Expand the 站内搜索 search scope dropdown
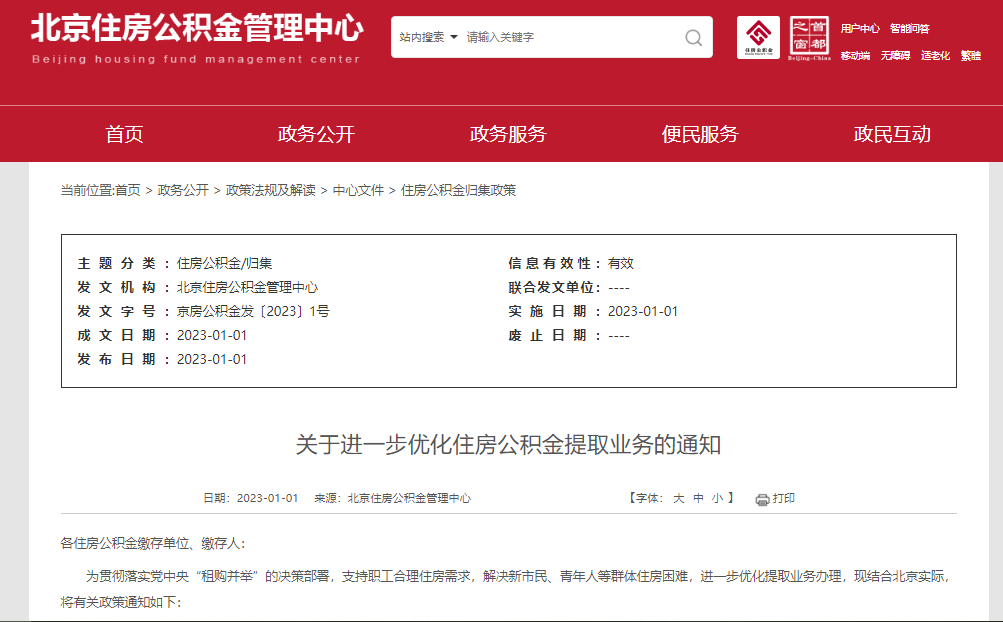Viewport: 1003px width, 622px height. point(428,37)
